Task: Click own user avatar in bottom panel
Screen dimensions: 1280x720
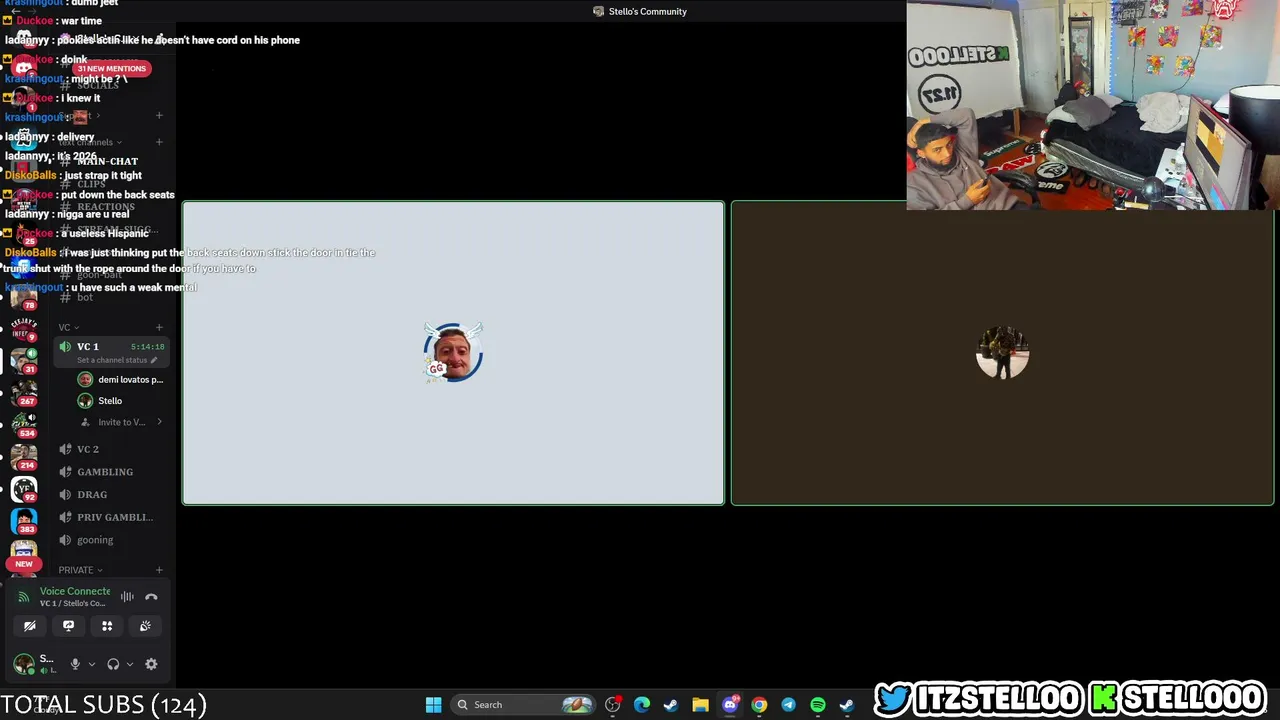Action: tap(24, 664)
